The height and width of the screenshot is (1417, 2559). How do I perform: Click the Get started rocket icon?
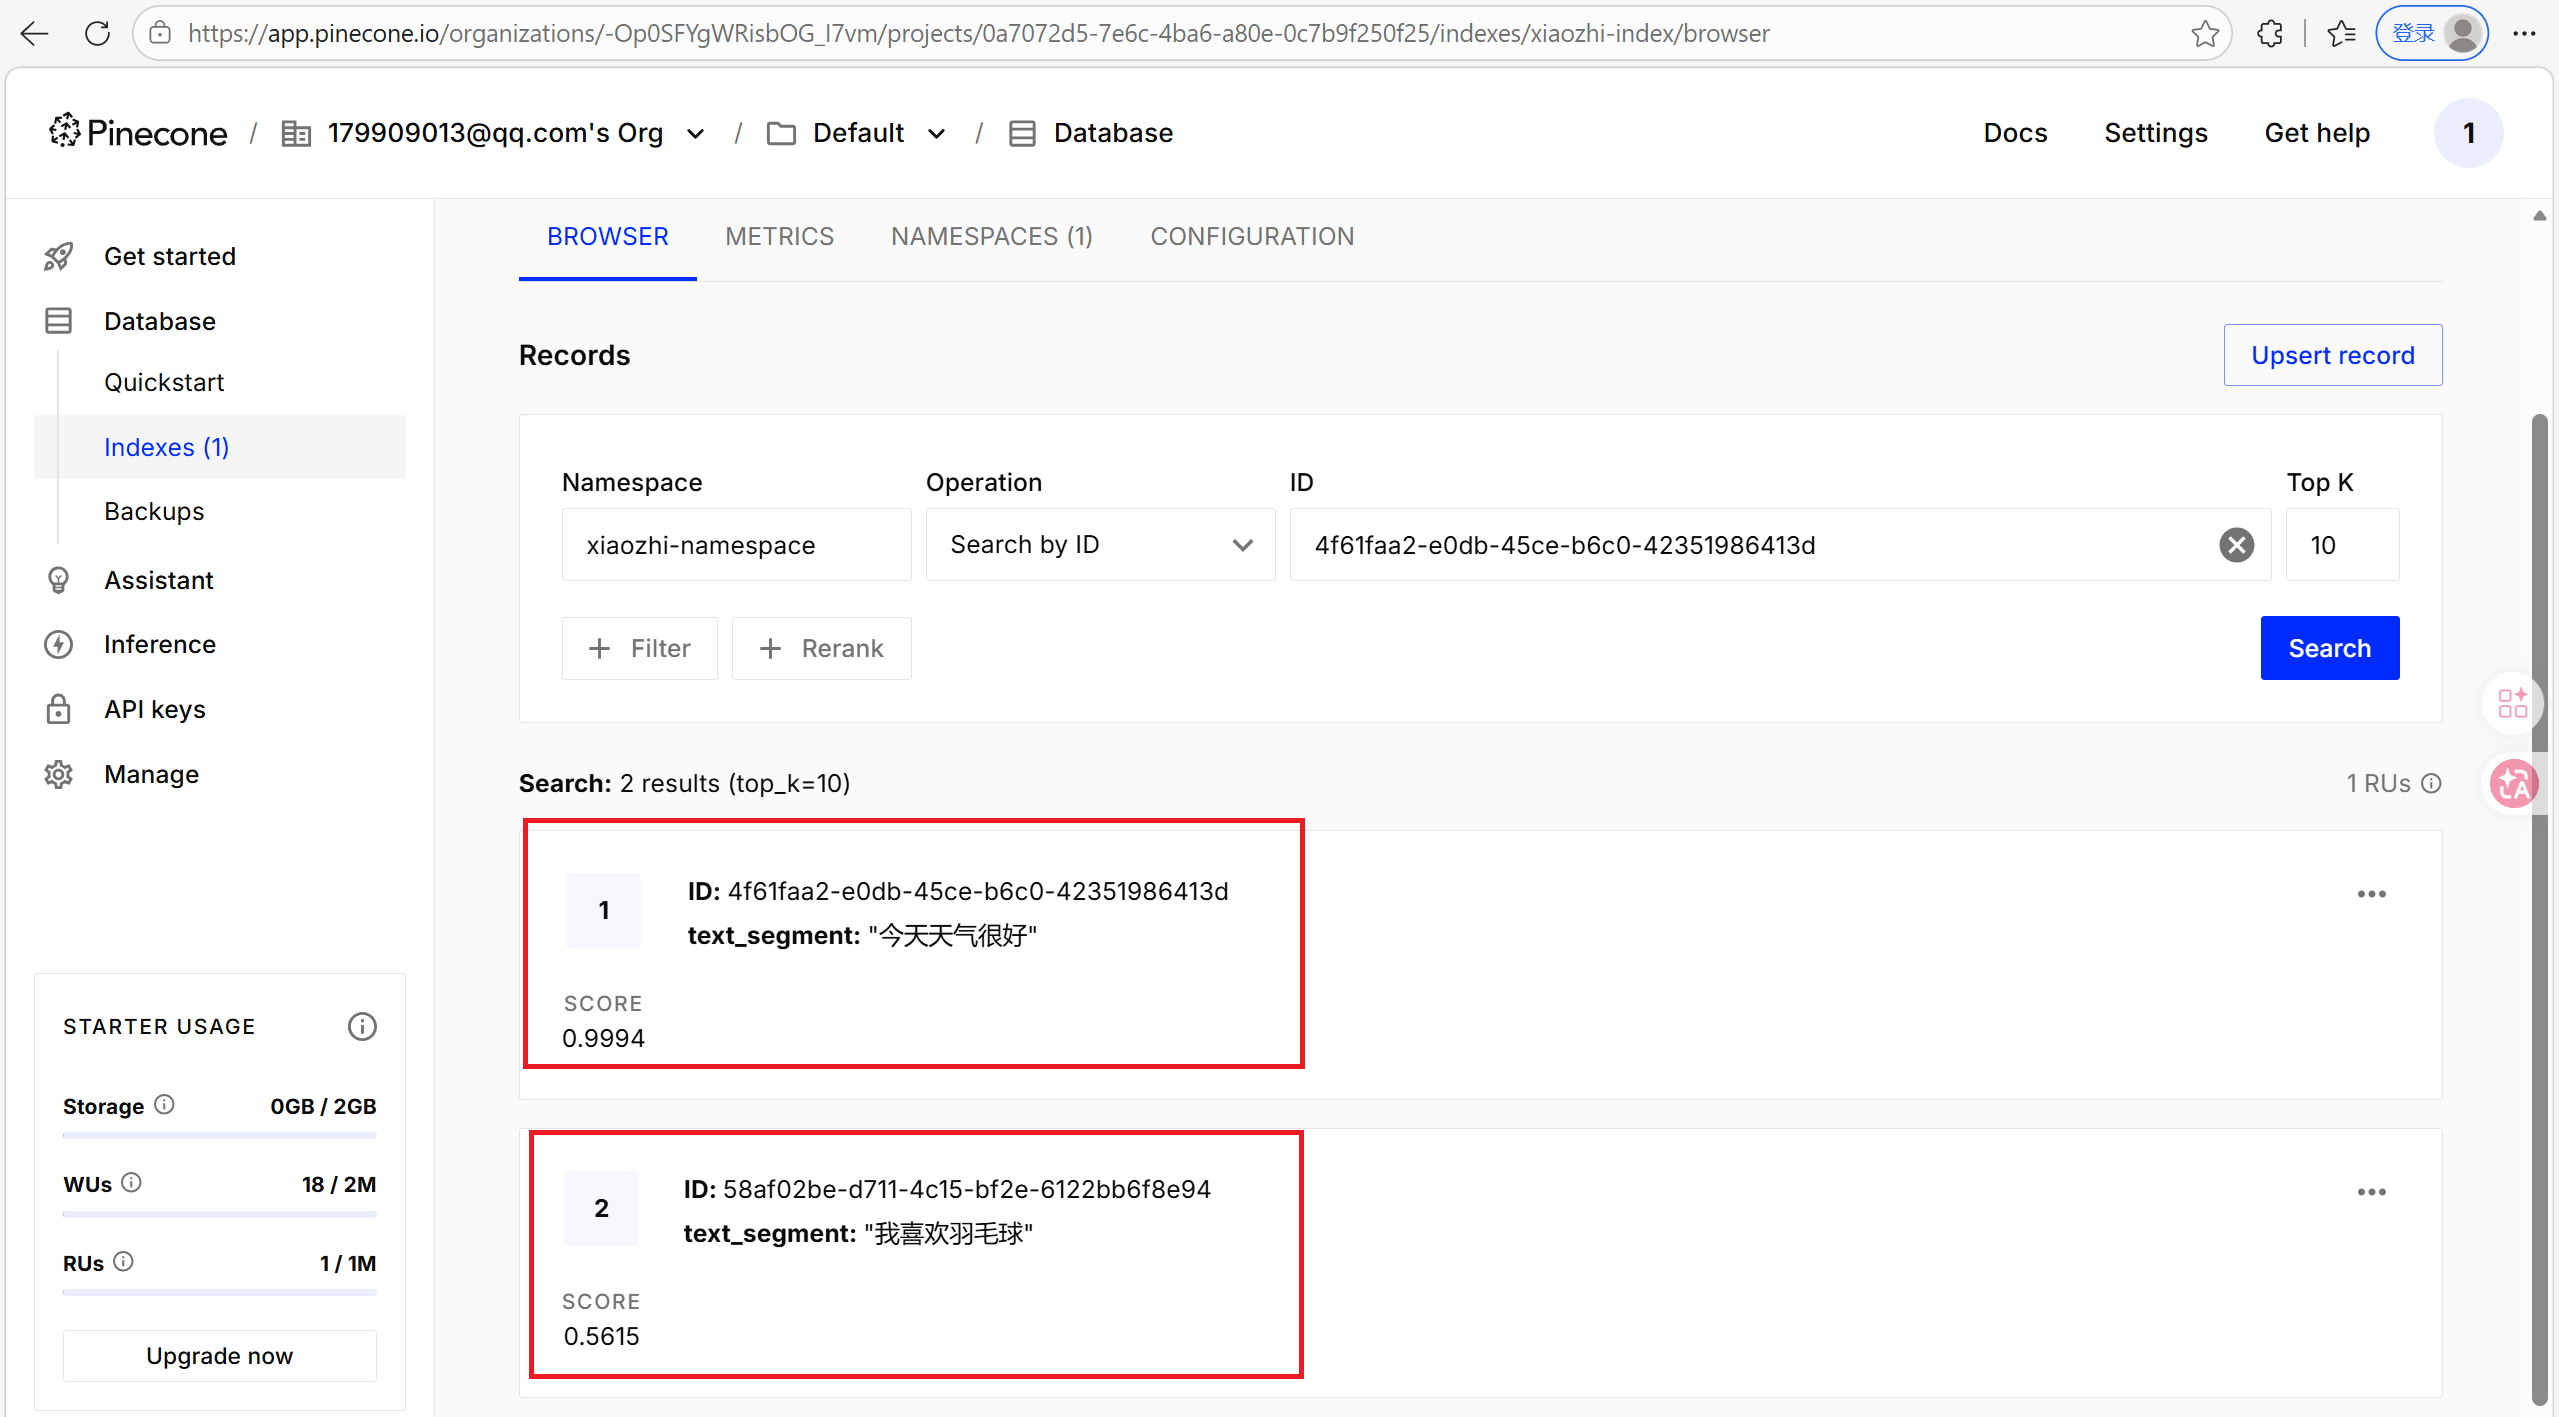click(58, 257)
